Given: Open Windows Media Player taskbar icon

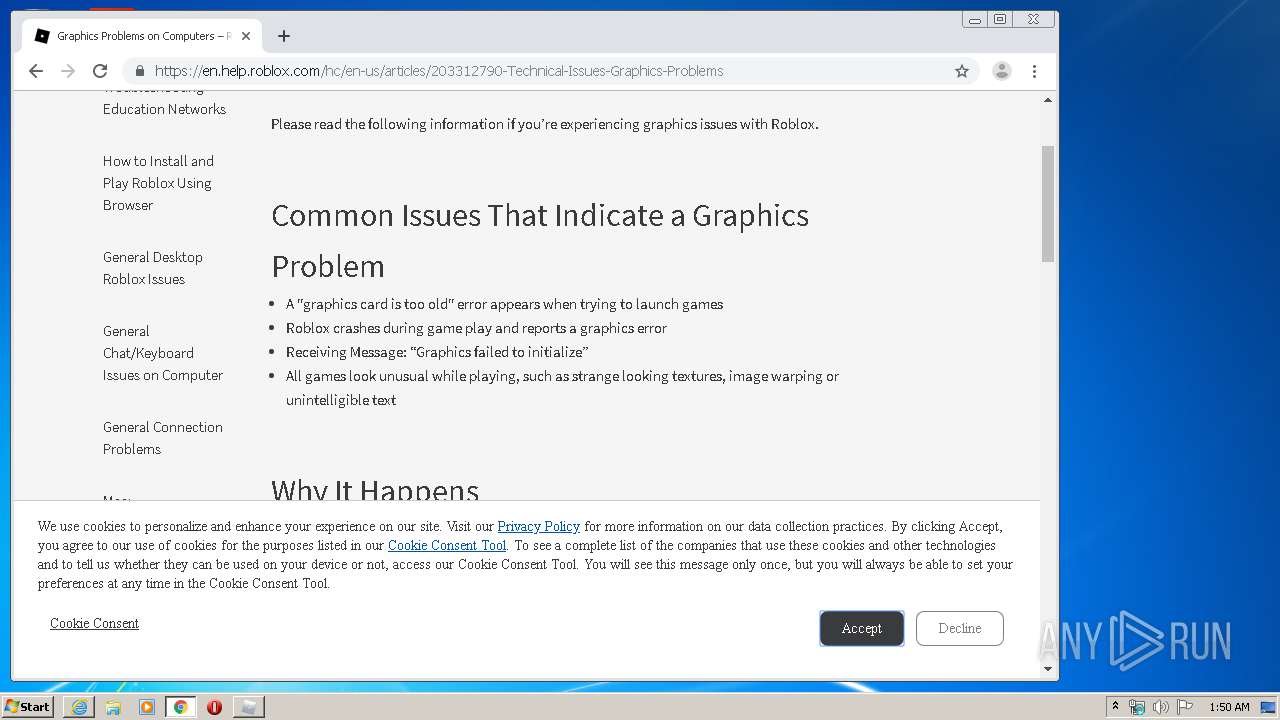Looking at the screenshot, I should [147, 707].
